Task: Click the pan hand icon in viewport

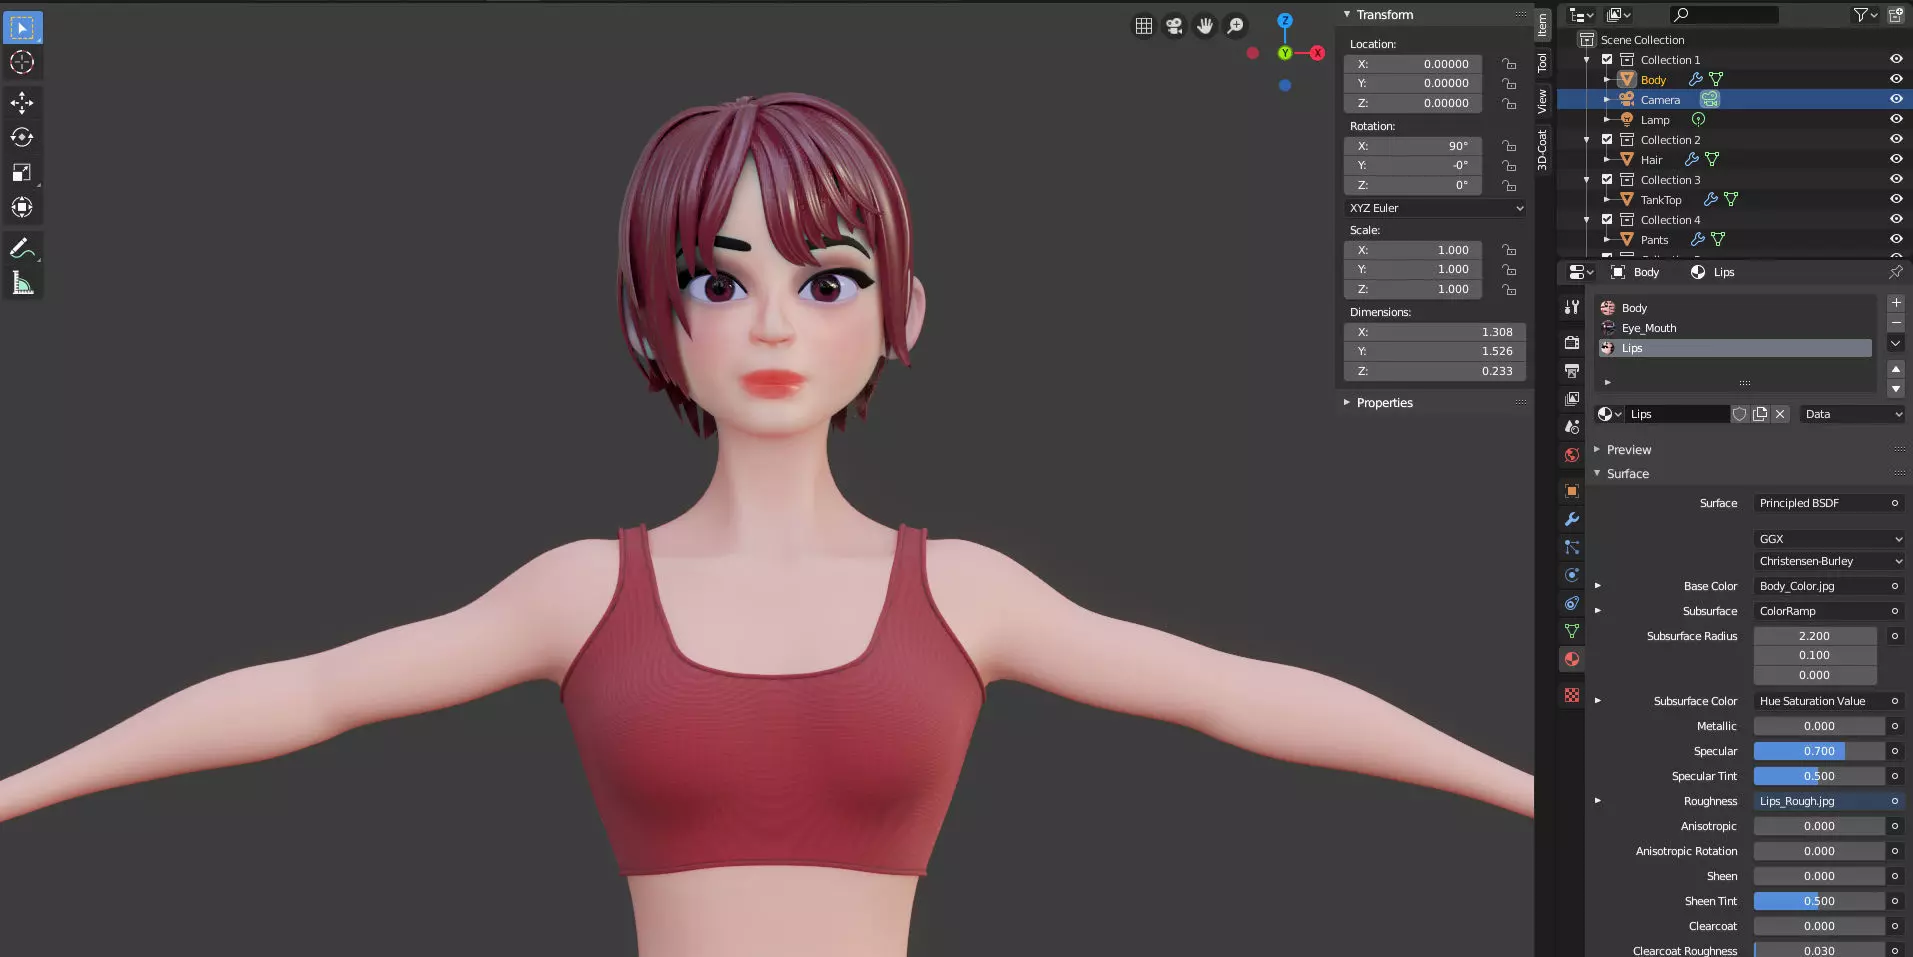Action: click(1205, 26)
